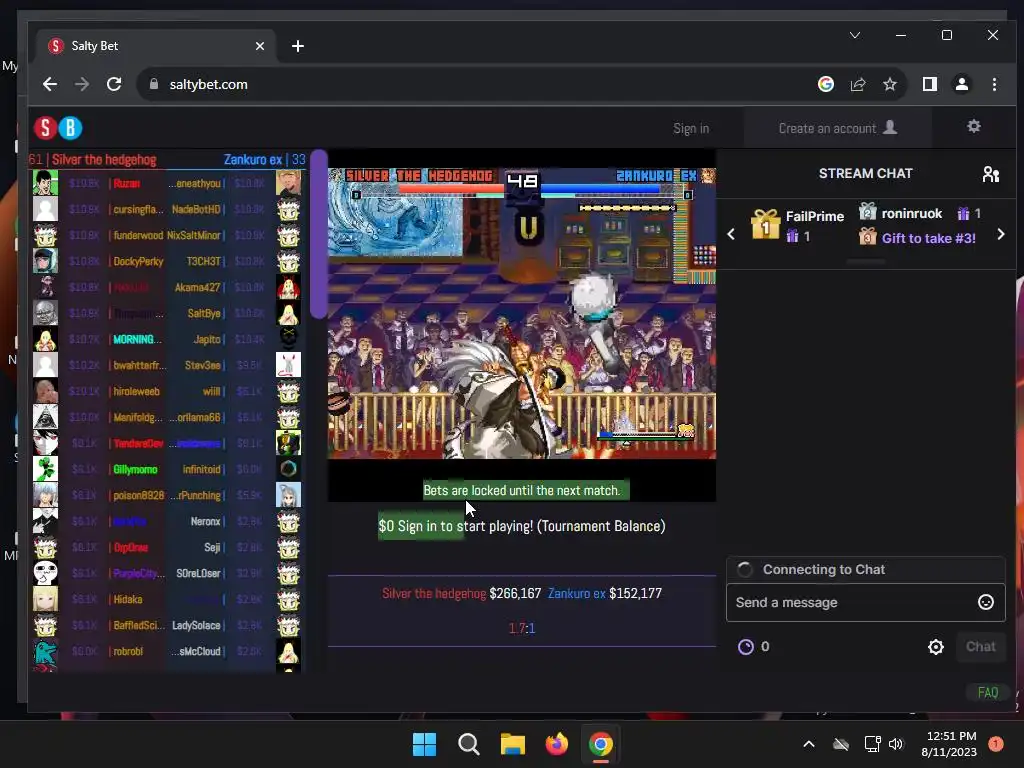This screenshot has width=1024, height=768.
Task: Go forward in browser history
Action: click(x=82, y=84)
